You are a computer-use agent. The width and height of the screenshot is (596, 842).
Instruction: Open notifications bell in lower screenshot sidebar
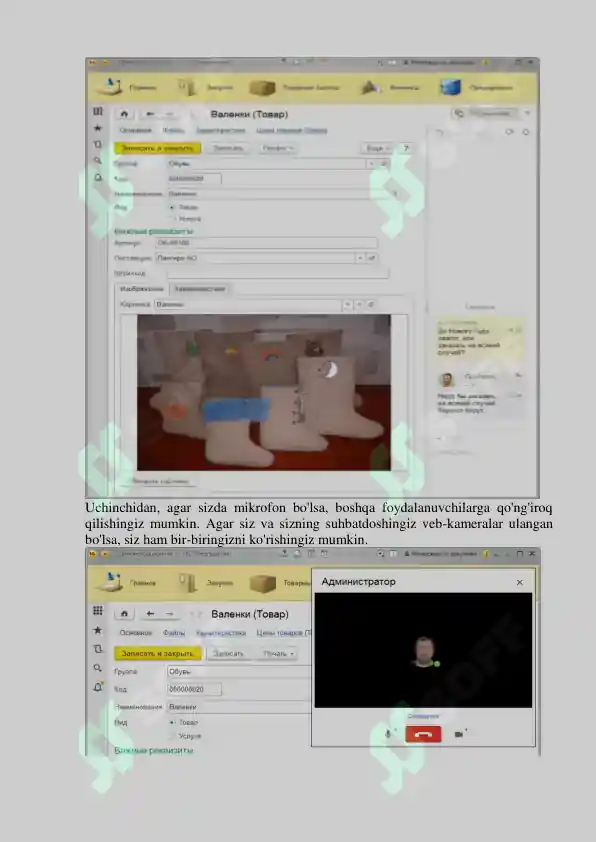pyautogui.click(x=98, y=687)
